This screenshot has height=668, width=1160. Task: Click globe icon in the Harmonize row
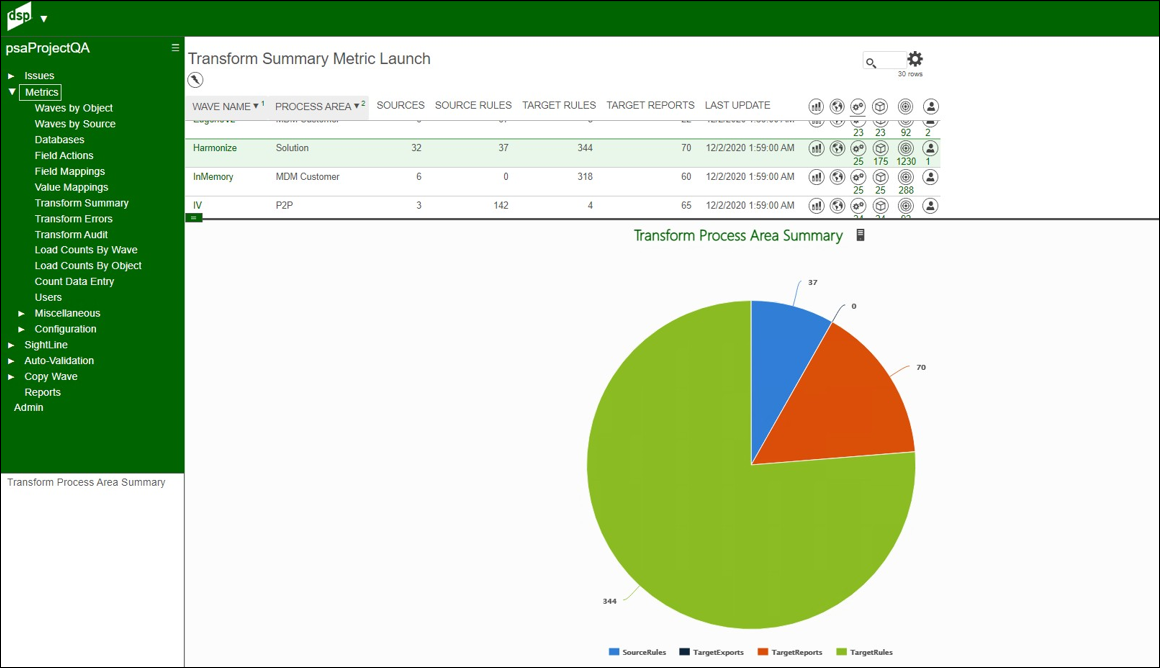coord(837,148)
